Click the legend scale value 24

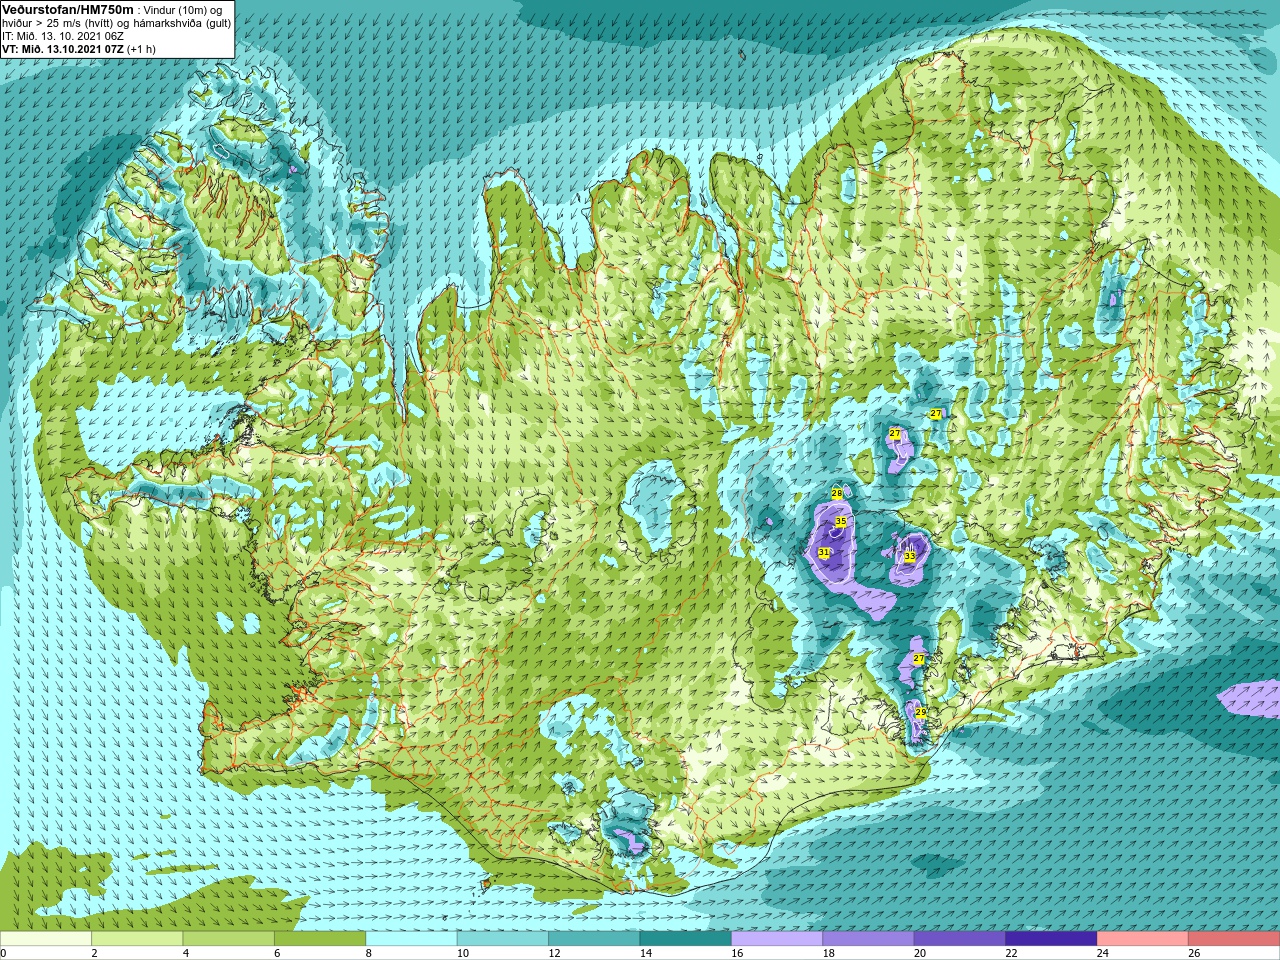click(1103, 954)
